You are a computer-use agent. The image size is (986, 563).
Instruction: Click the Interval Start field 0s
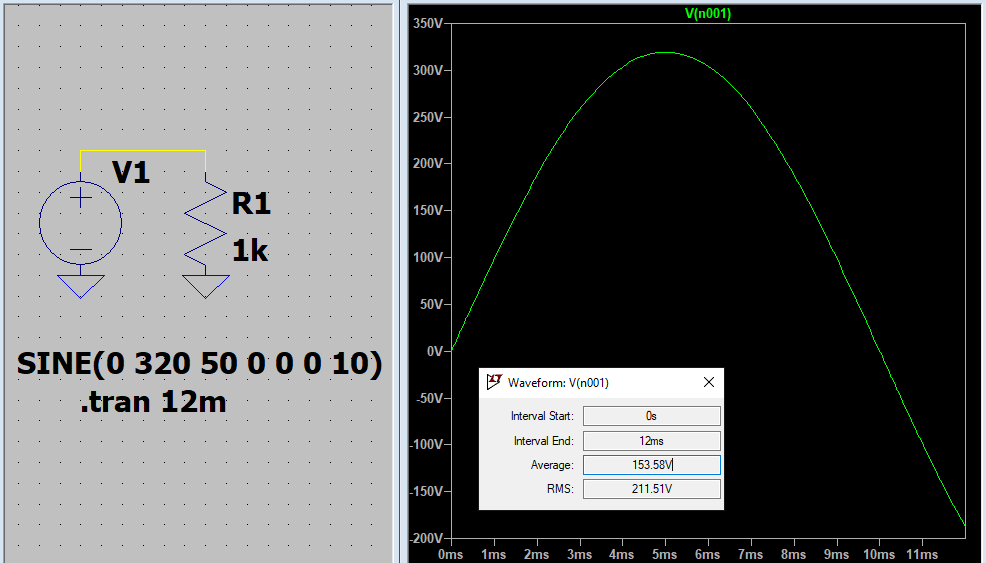click(x=651, y=416)
